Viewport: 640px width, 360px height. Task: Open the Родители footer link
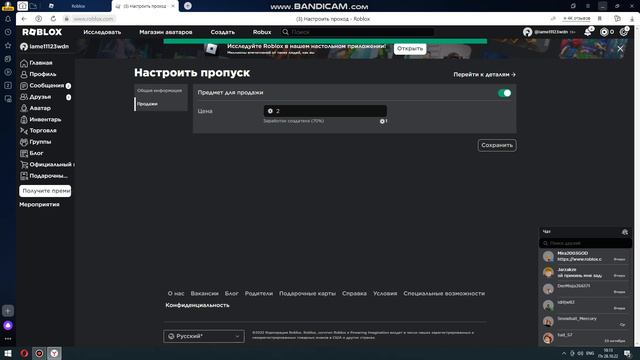click(258, 293)
